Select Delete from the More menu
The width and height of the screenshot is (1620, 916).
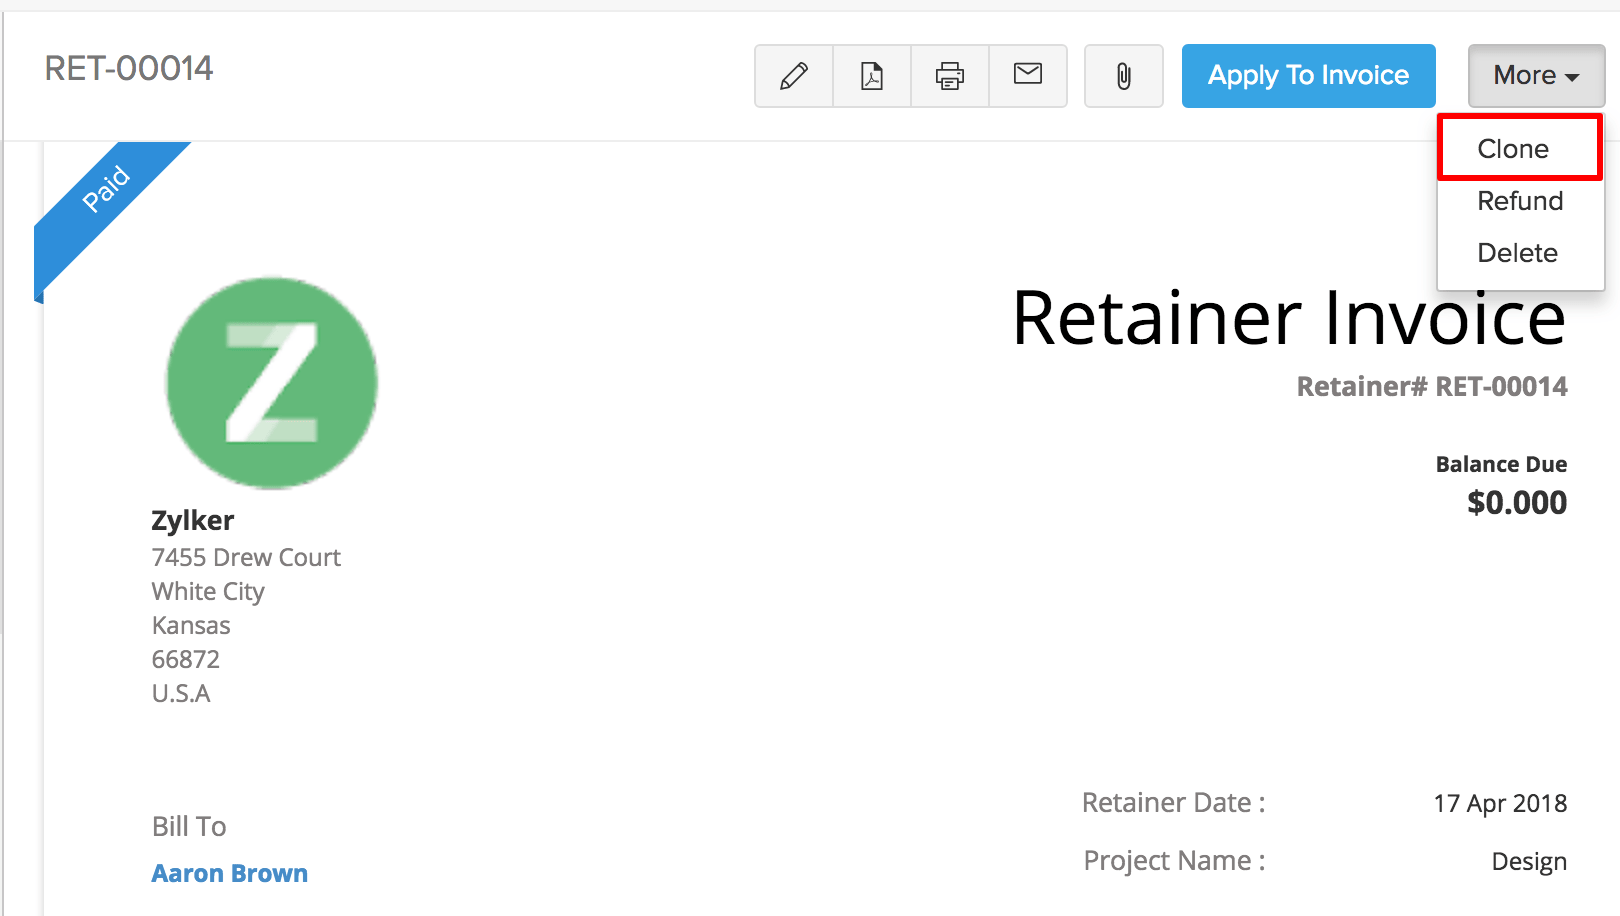[x=1517, y=253]
